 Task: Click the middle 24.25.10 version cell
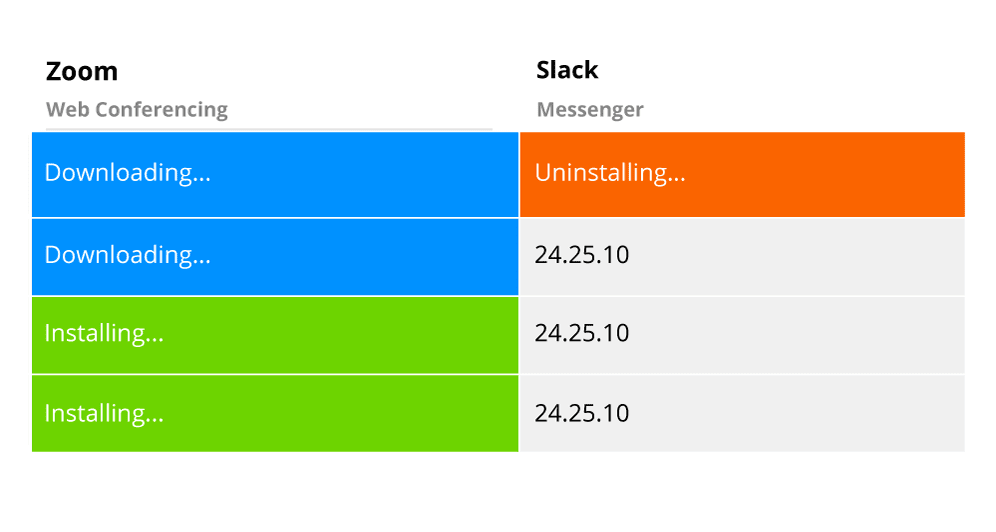[x=741, y=335]
